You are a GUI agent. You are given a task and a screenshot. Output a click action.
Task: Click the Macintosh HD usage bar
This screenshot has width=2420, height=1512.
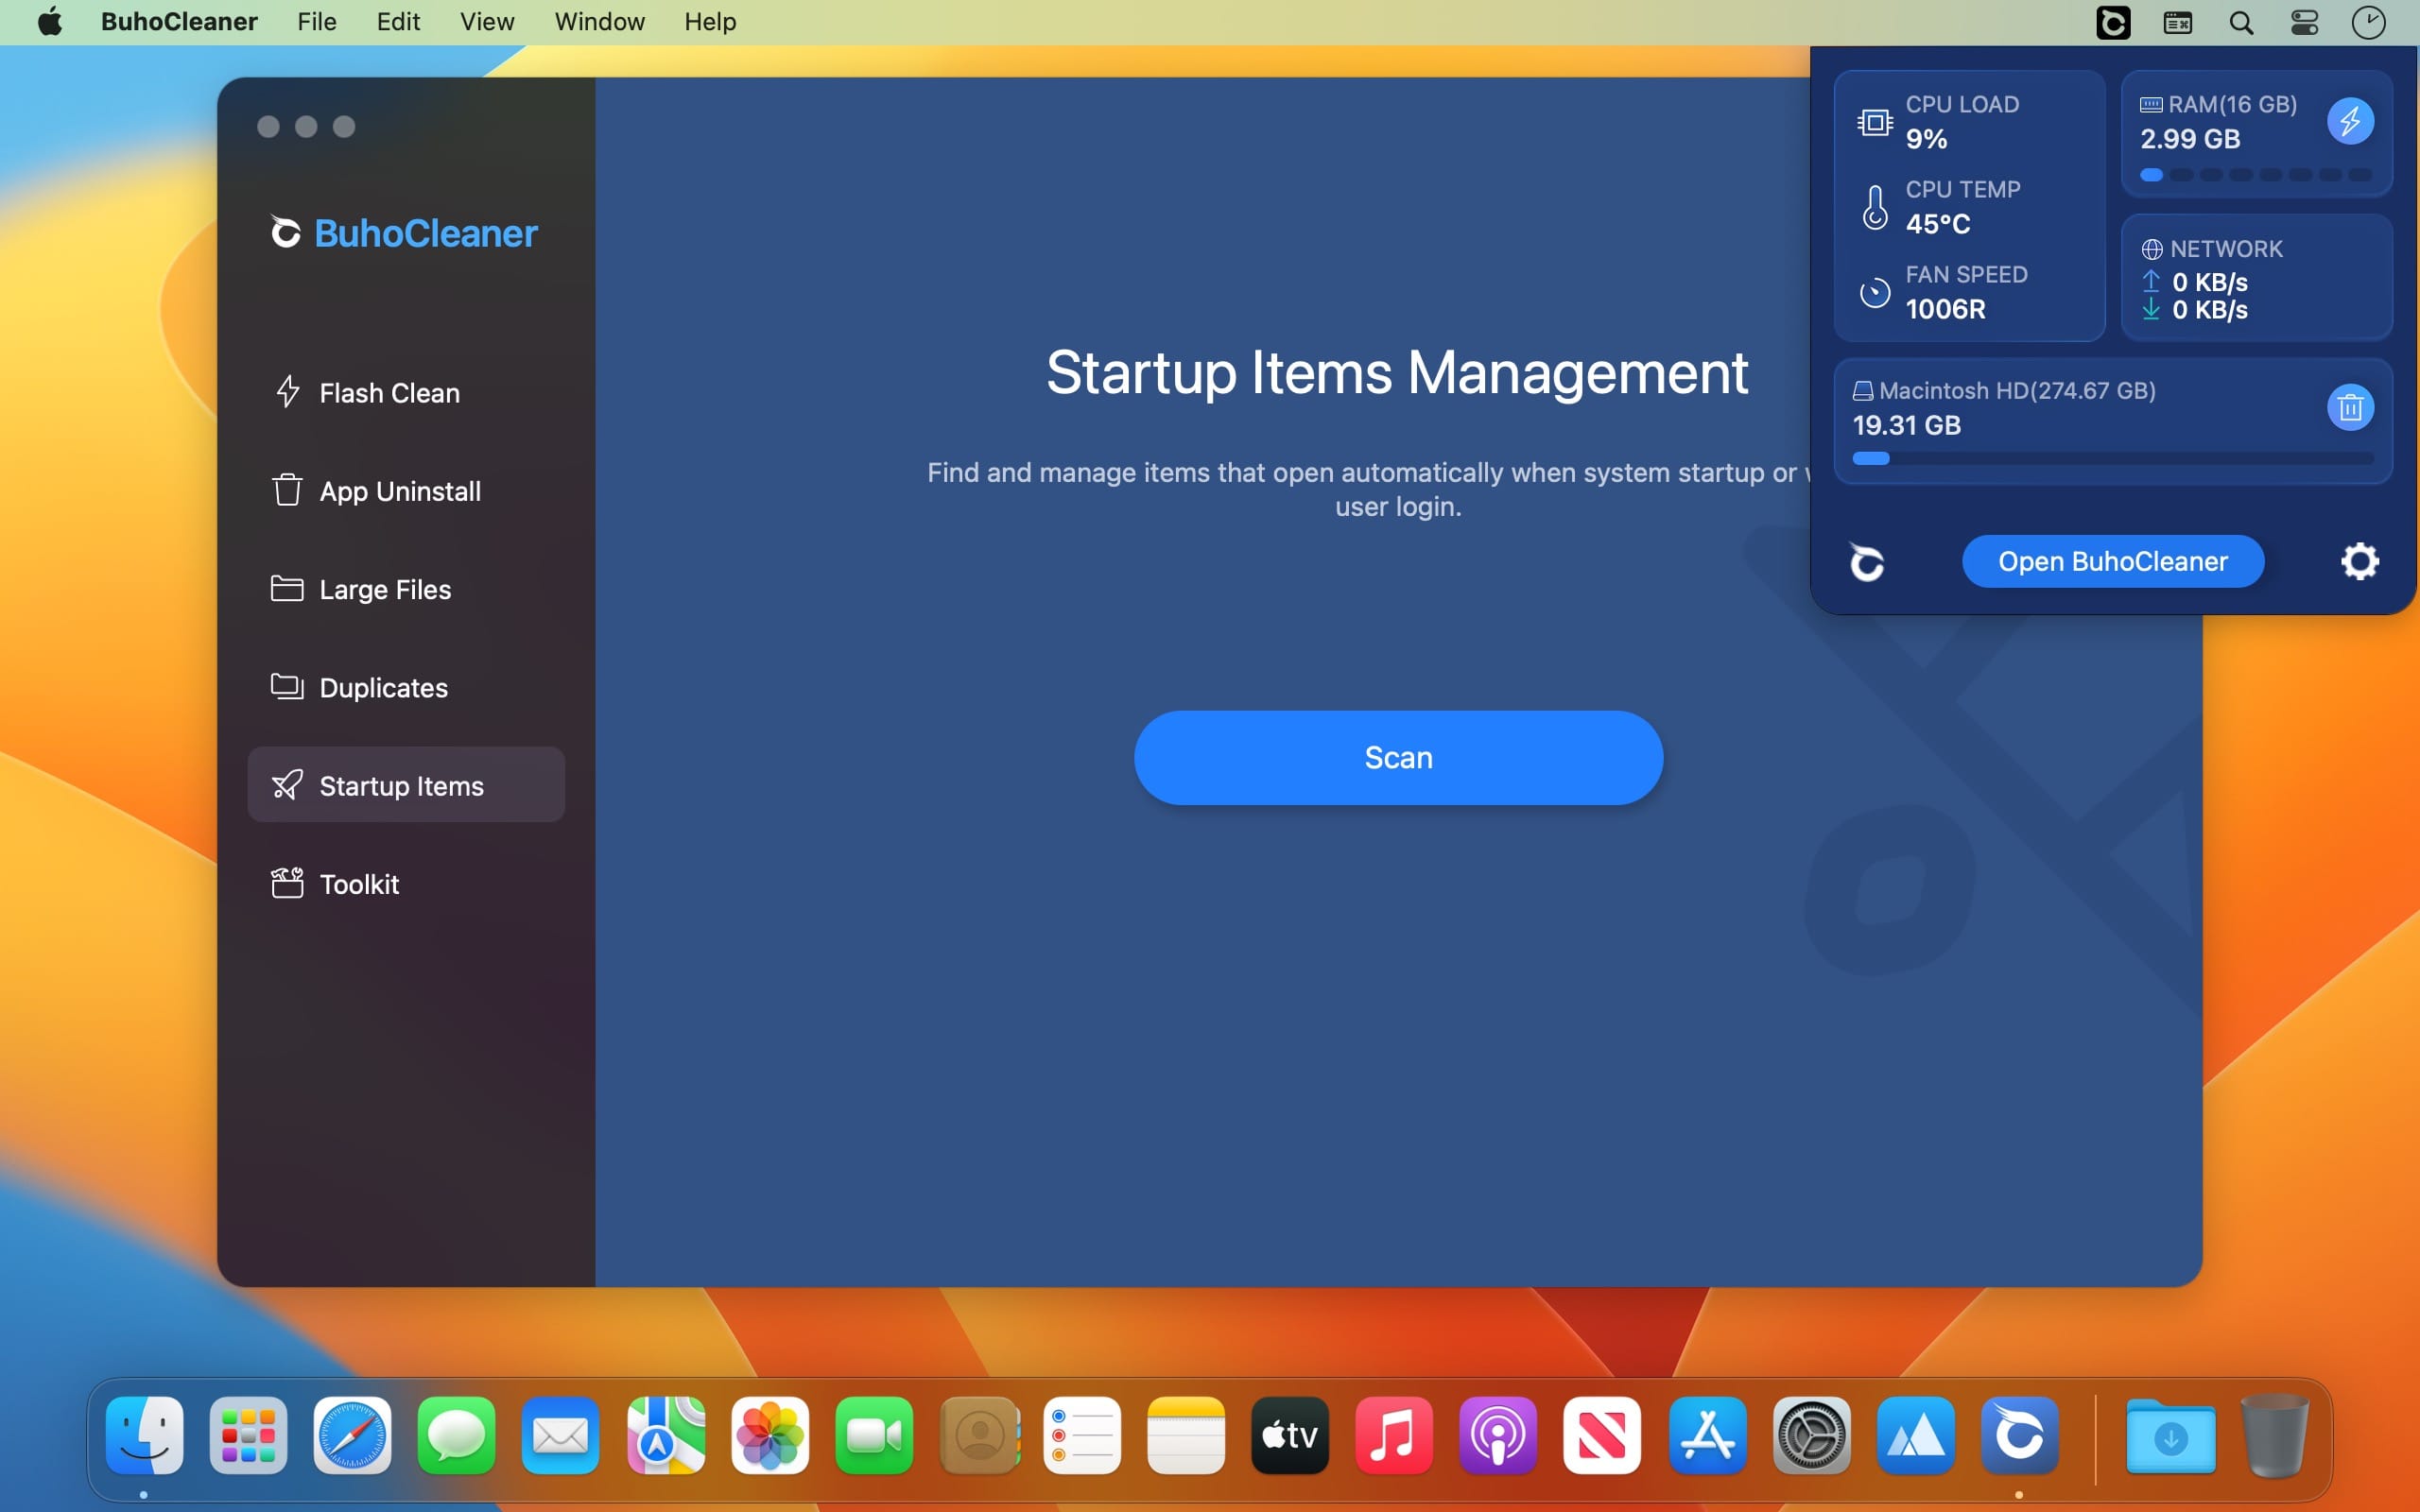click(2111, 458)
